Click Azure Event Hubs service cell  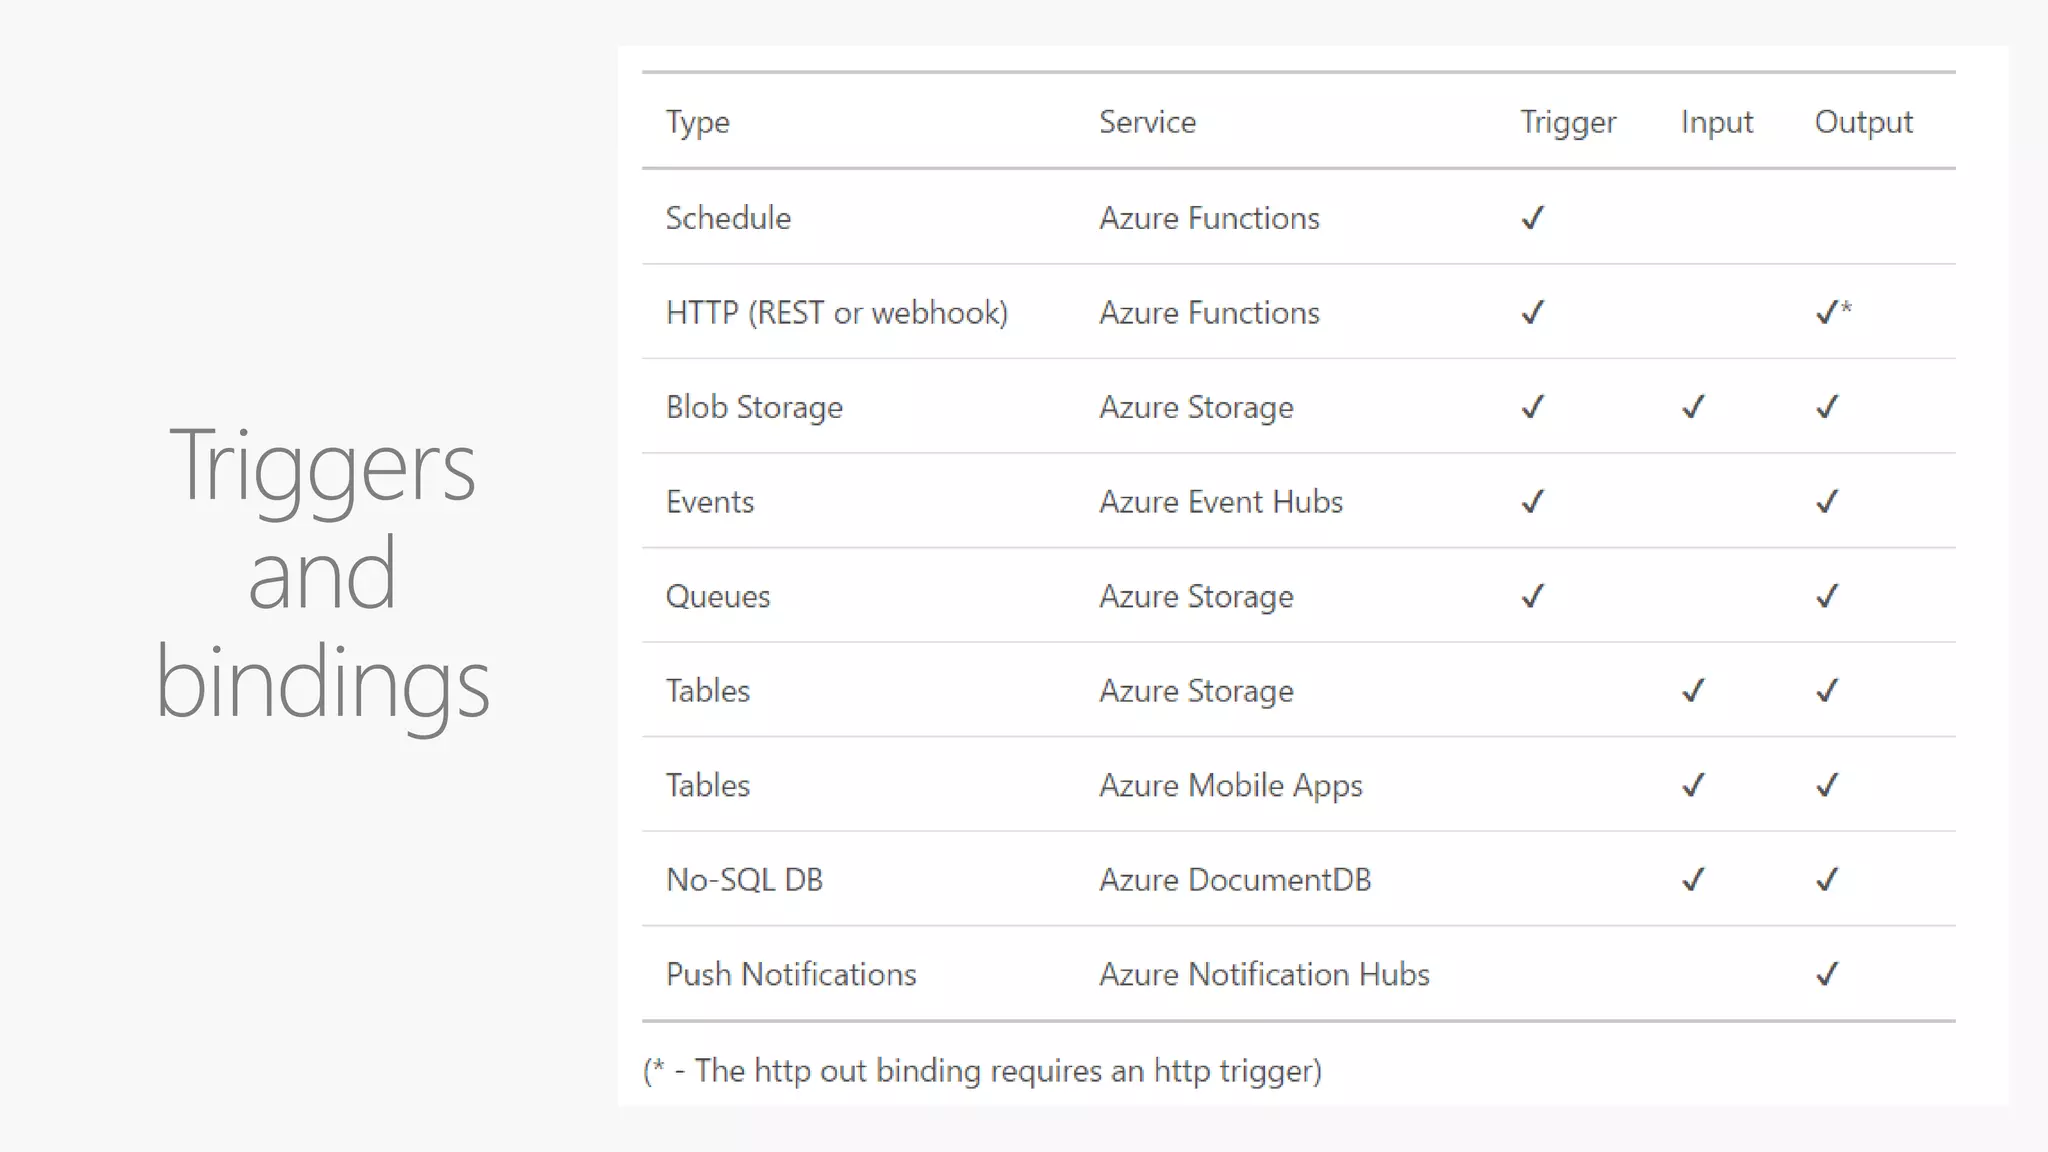pyautogui.click(x=1221, y=502)
